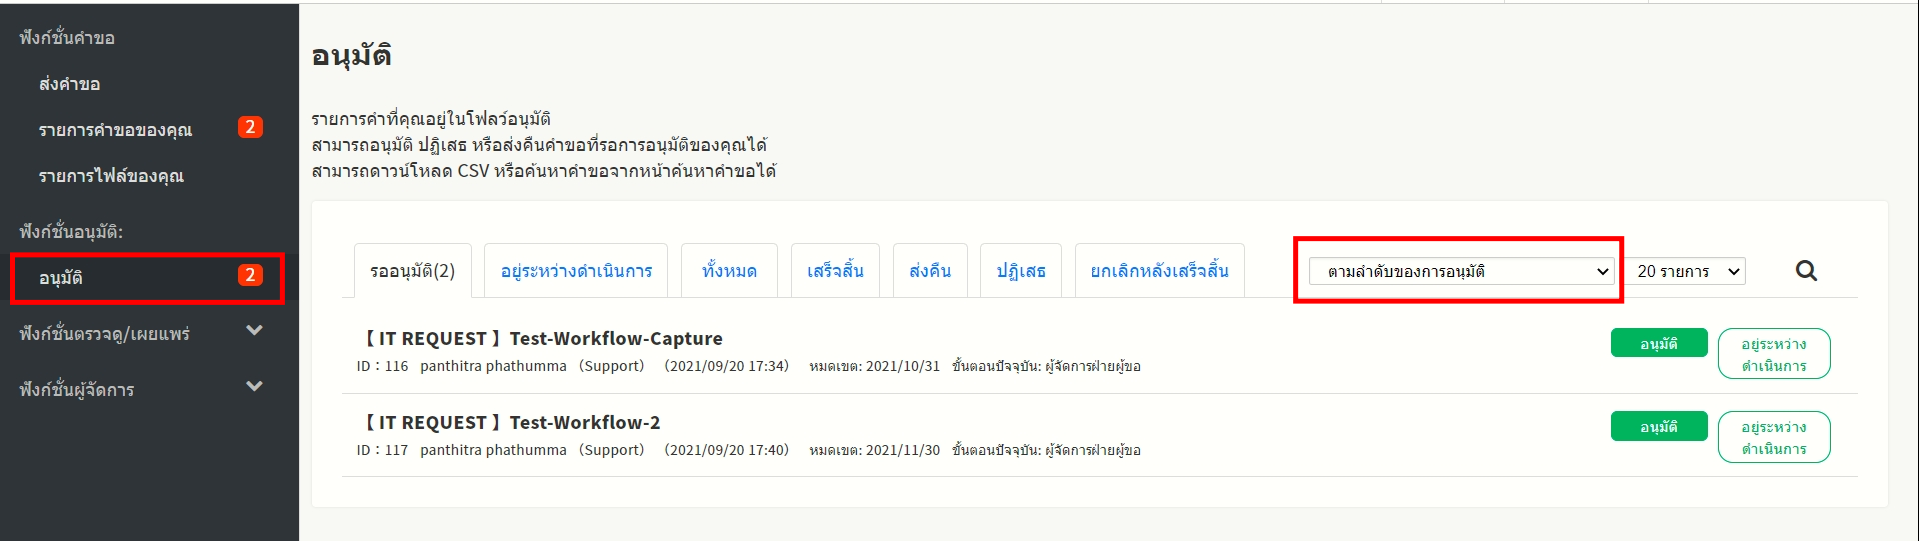Approve the Test-Workflow-2 request
1919x541 pixels.
tap(1658, 426)
